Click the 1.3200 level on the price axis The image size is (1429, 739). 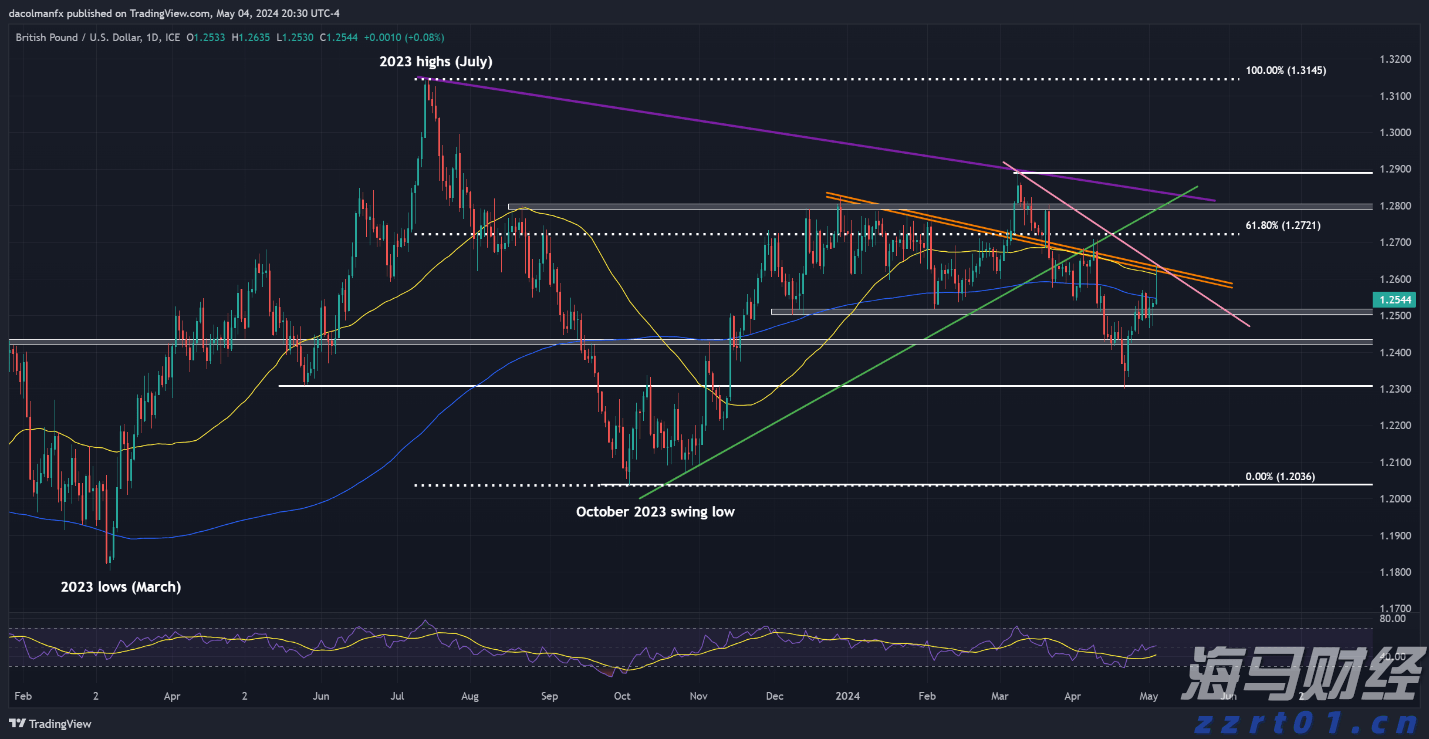coord(1396,59)
